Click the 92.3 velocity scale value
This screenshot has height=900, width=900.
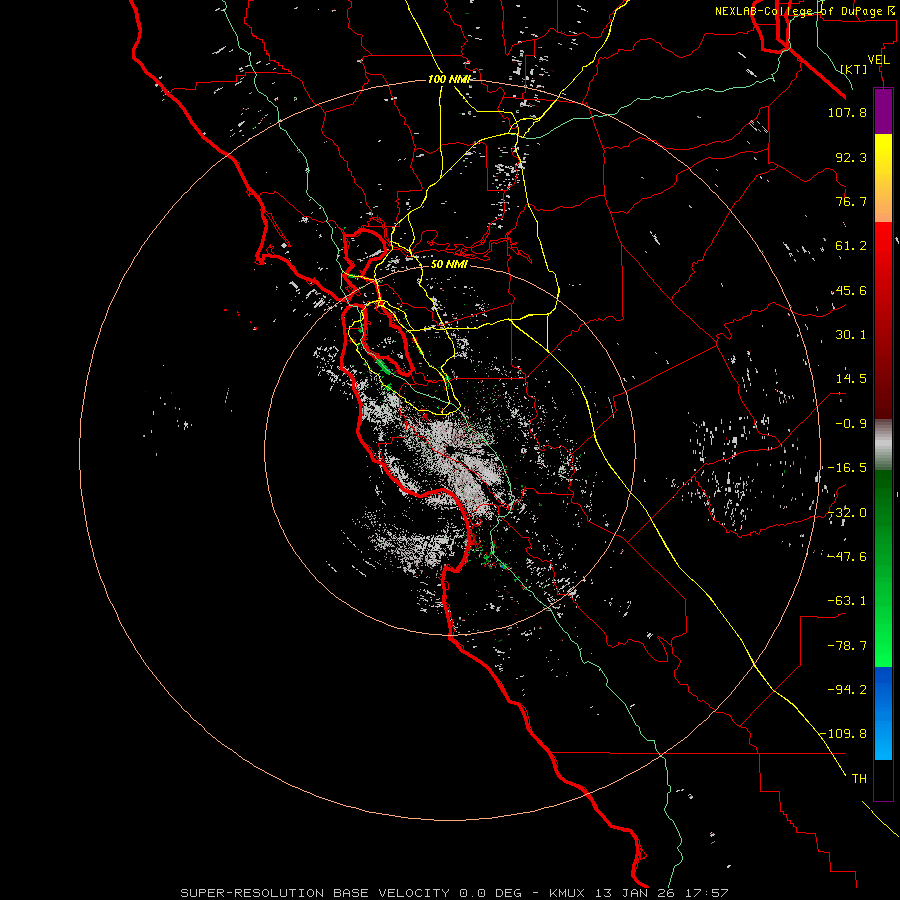851,157
